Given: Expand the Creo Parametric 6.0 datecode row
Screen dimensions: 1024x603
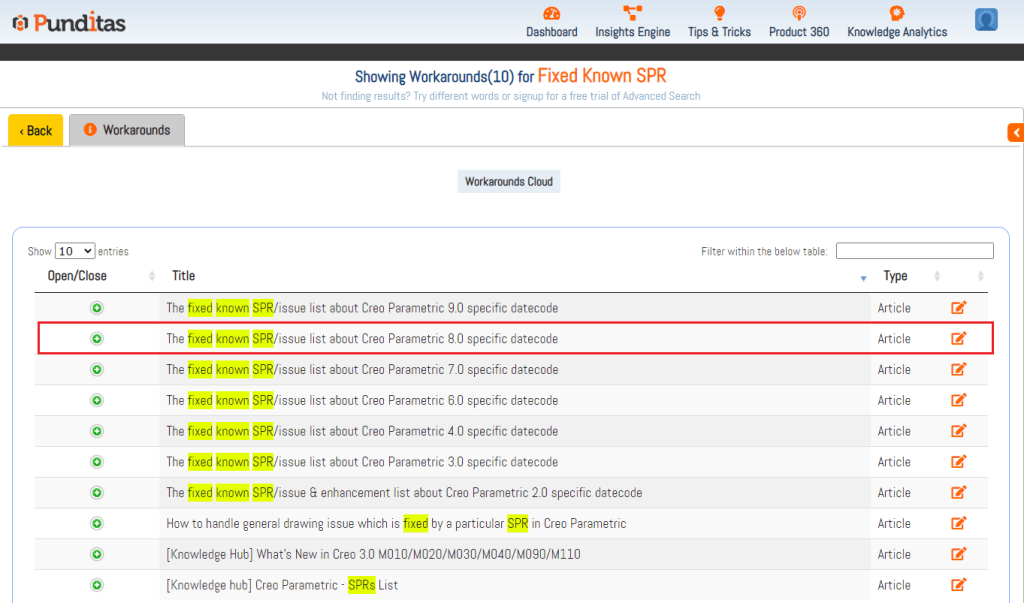Looking at the screenshot, I should [x=97, y=400].
